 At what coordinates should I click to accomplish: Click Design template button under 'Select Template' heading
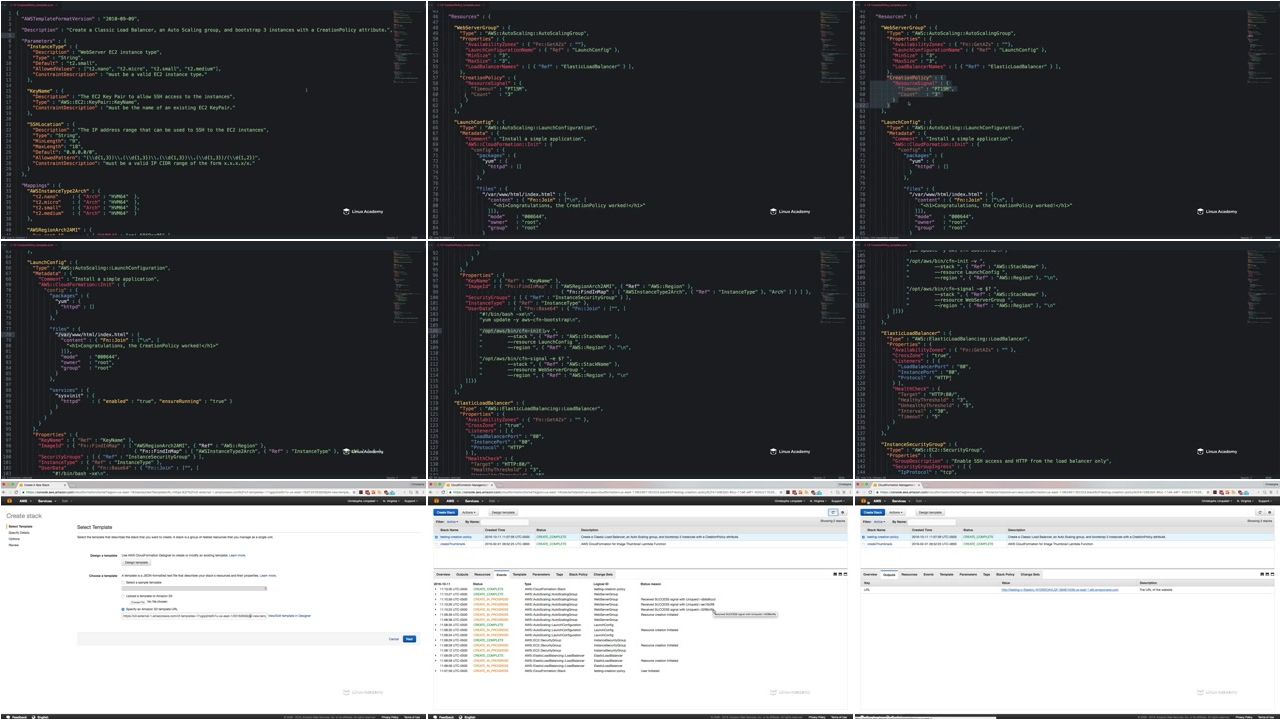tap(136, 562)
